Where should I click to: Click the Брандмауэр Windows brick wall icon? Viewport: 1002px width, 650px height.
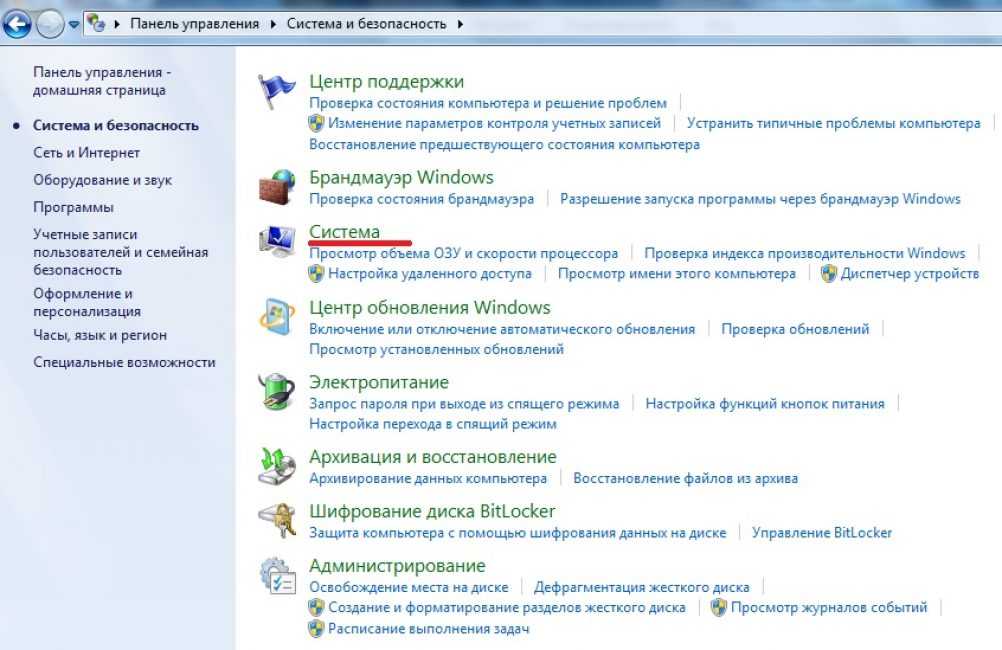(x=277, y=188)
